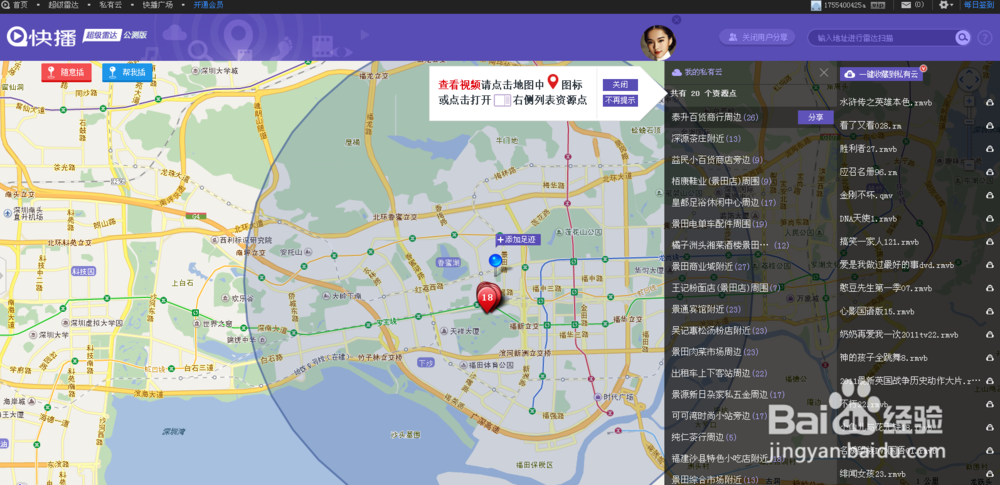Open the mail message icon
Image resolution: width=1000 pixels, height=485 pixels.
(x=906, y=4)
